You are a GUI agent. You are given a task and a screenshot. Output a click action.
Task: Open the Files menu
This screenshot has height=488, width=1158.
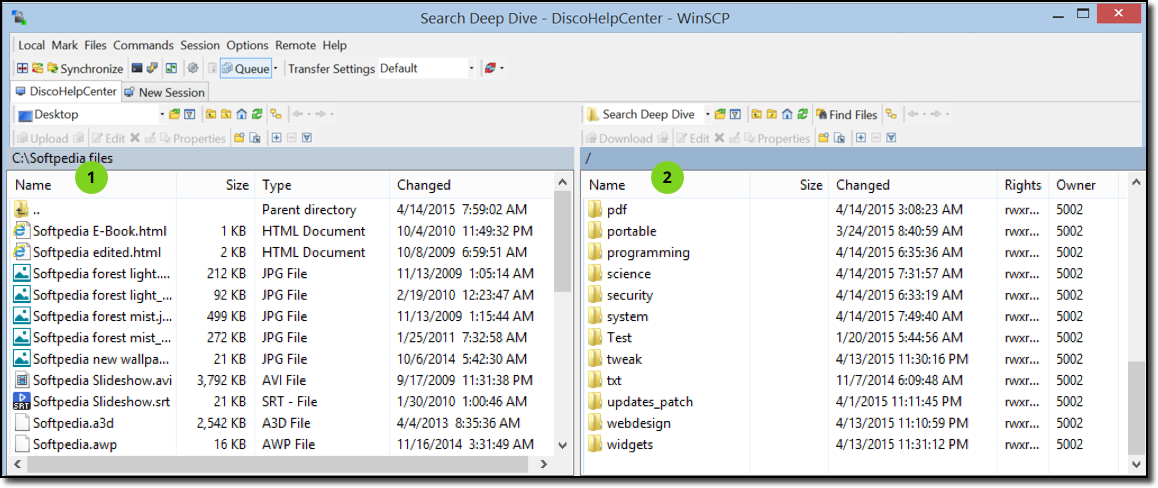95,45
